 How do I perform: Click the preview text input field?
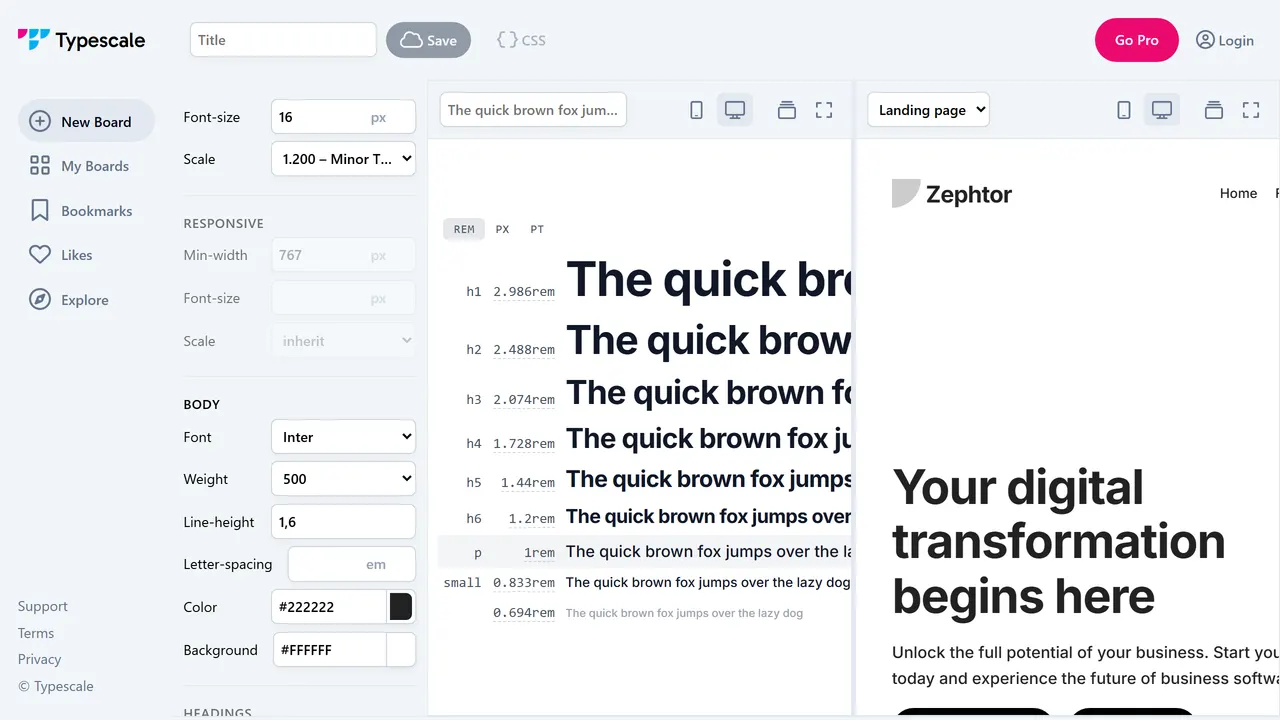tap(533, 110)
